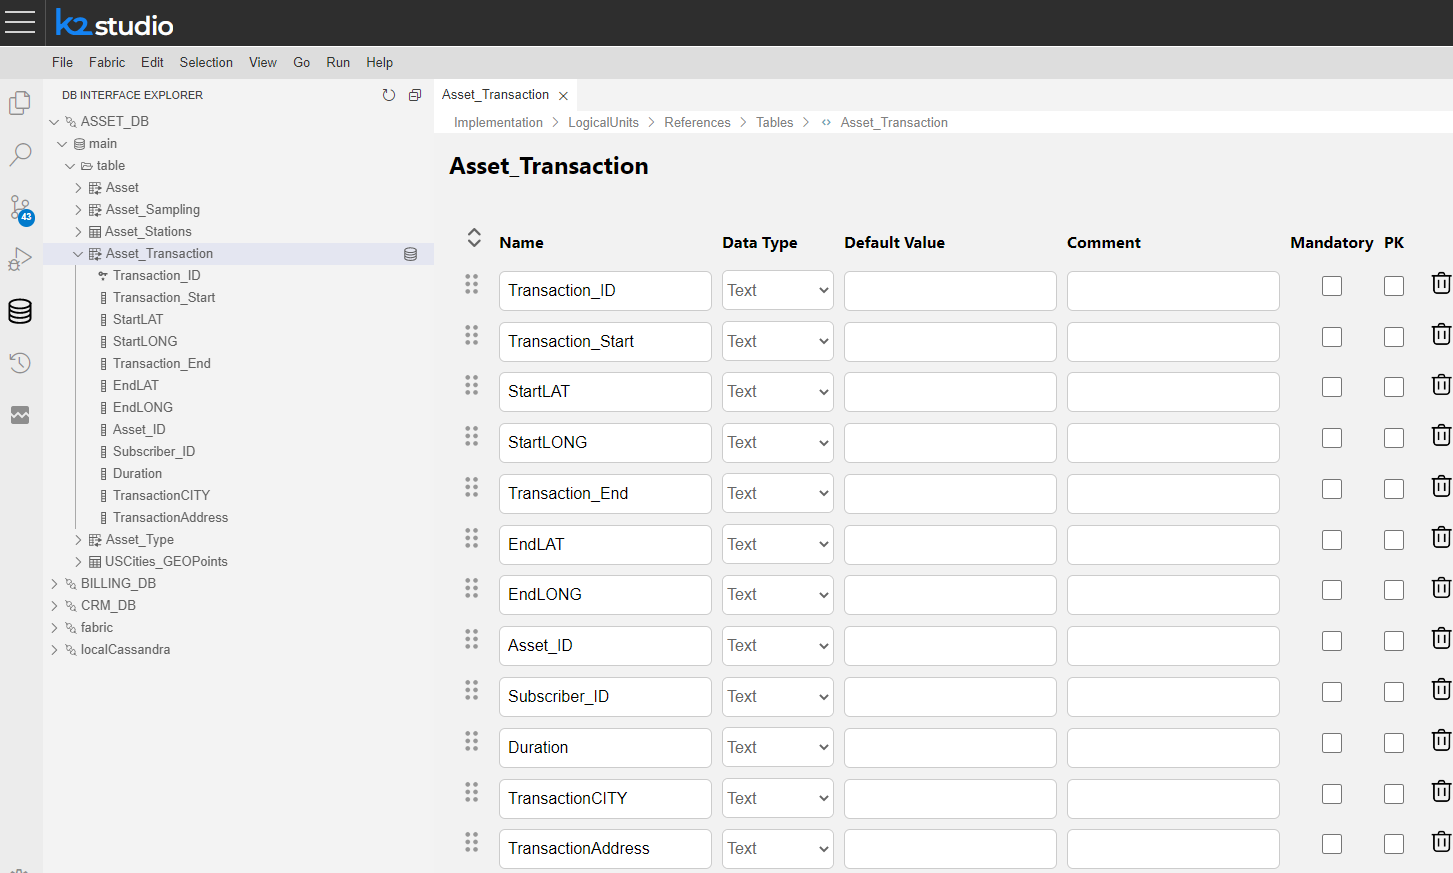Open Data Type dropdown for StartLAT
The height and width of the screenshot is (873, 1453).
(777, 392)
